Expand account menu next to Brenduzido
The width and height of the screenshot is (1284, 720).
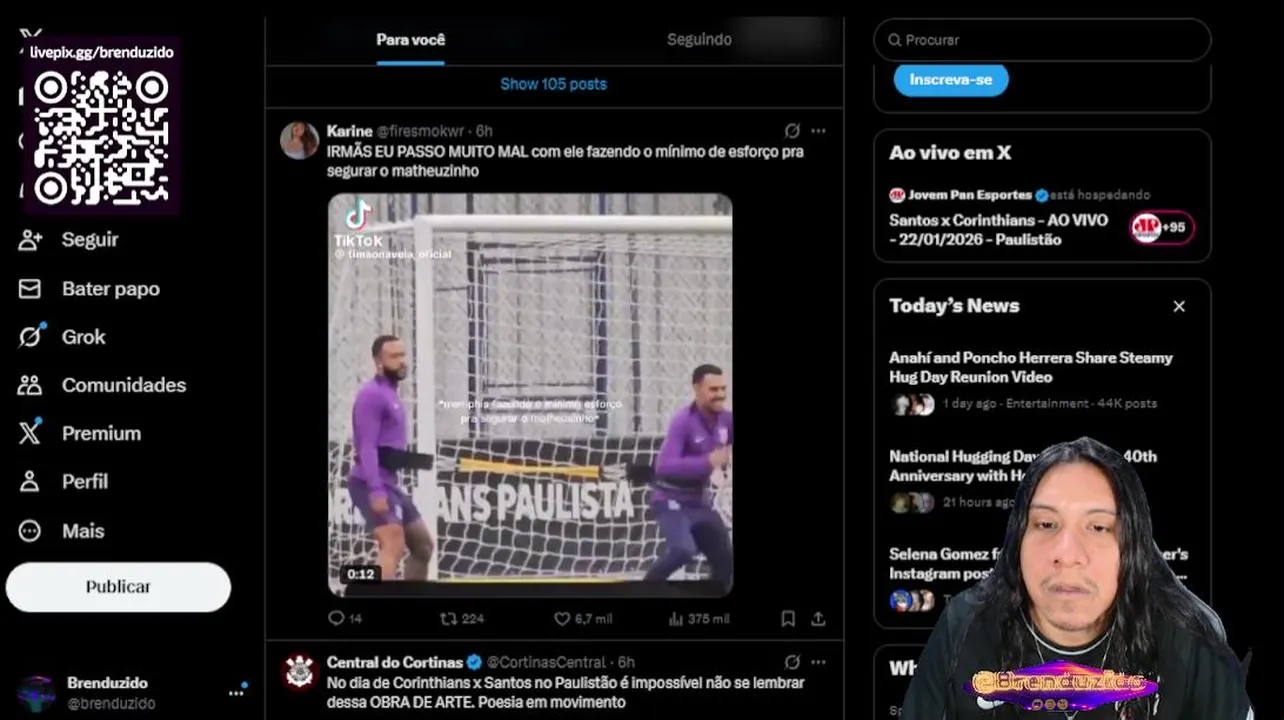coord(237,691)
